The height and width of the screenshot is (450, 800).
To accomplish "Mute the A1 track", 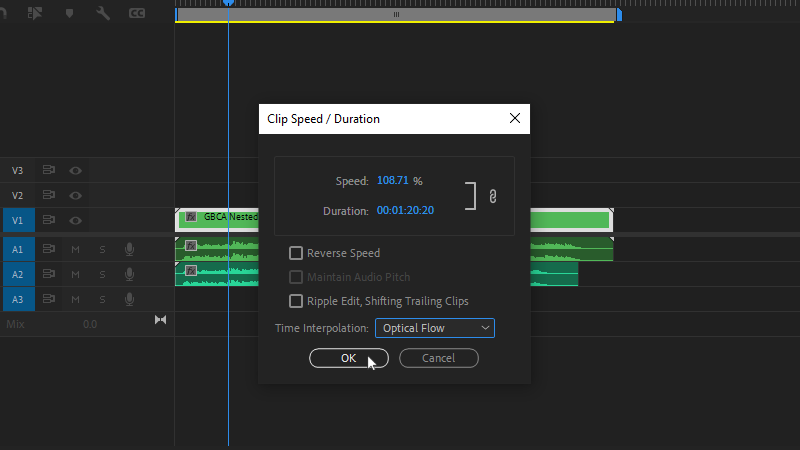I will [x=76, y=249].
